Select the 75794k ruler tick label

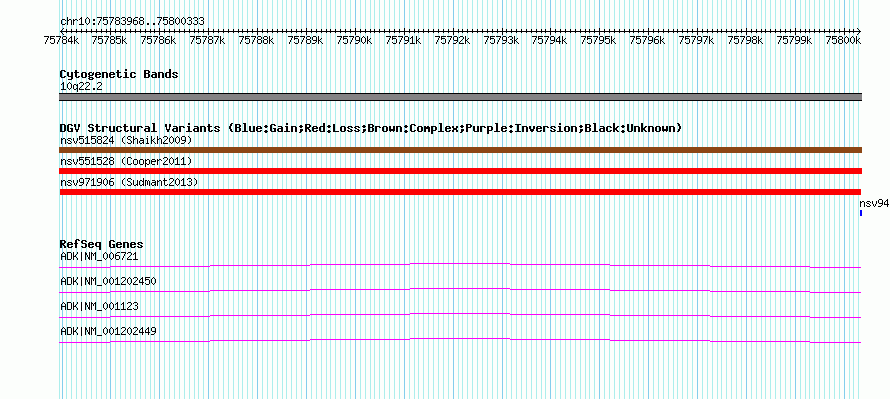[x=549, y=40]
